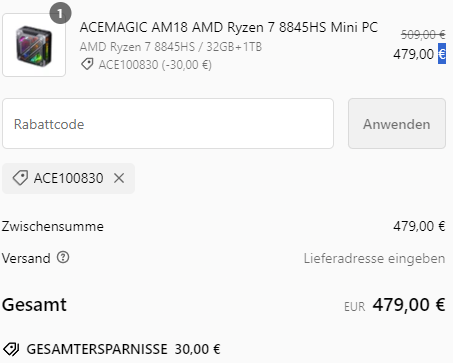Viewport: 453px width, 363px height.
Task: Open the Versand help question mark icon
Action: 63,257
